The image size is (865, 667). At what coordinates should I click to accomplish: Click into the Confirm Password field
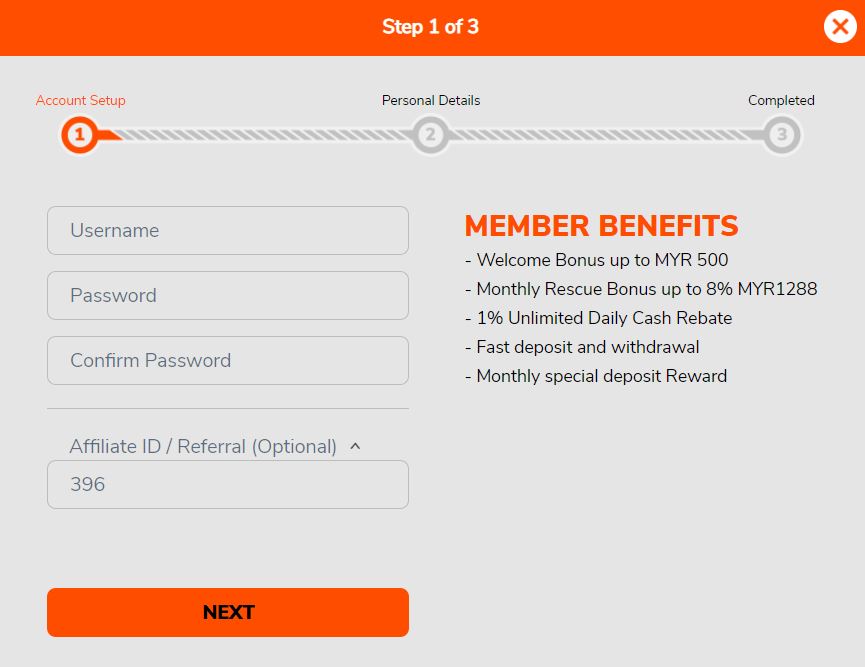227,361
